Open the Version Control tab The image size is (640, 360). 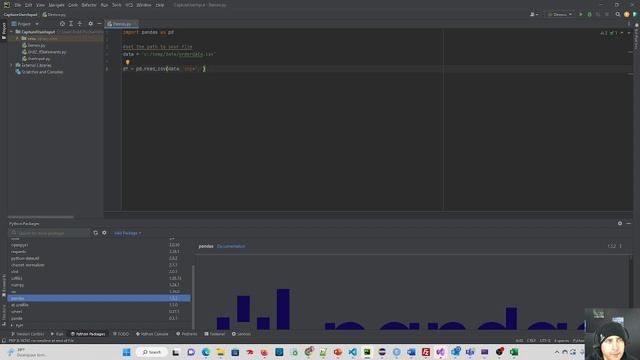pos(27,334)
